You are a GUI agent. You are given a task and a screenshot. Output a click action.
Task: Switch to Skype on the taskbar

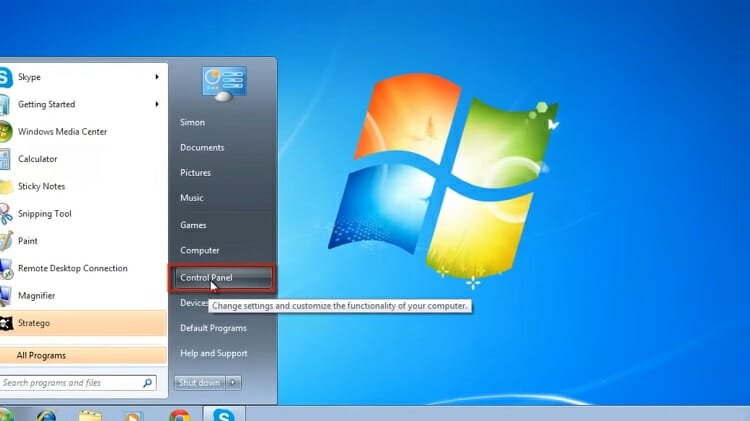click(x=224, y=414)
